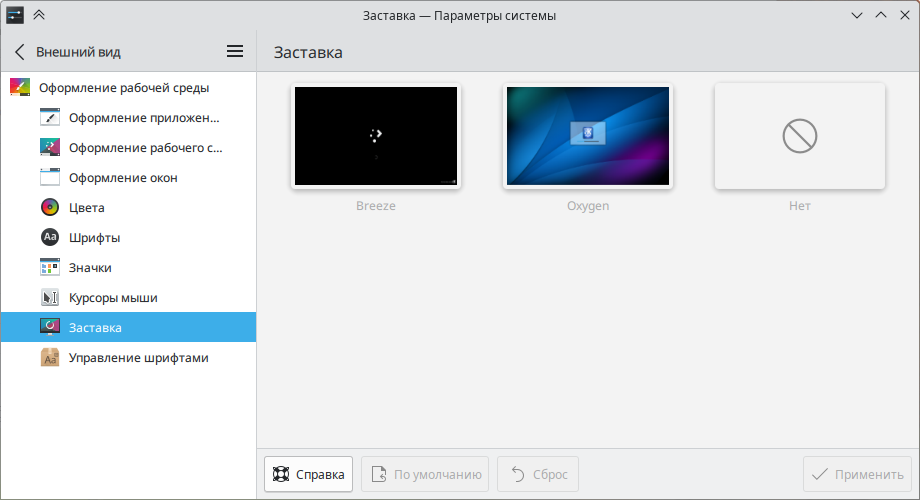Viewport: 920px width, 500px height.
Task: Minimize the window with down chevron
Action: coord(857,15)
